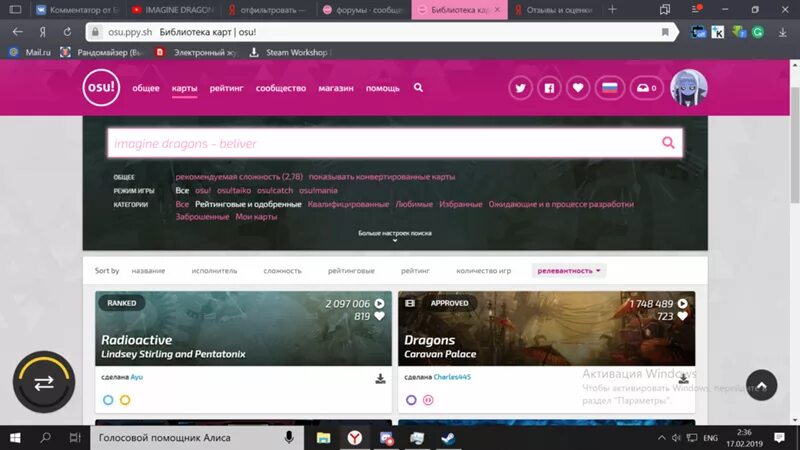Select category Избранные

click(x=461, y=204)
